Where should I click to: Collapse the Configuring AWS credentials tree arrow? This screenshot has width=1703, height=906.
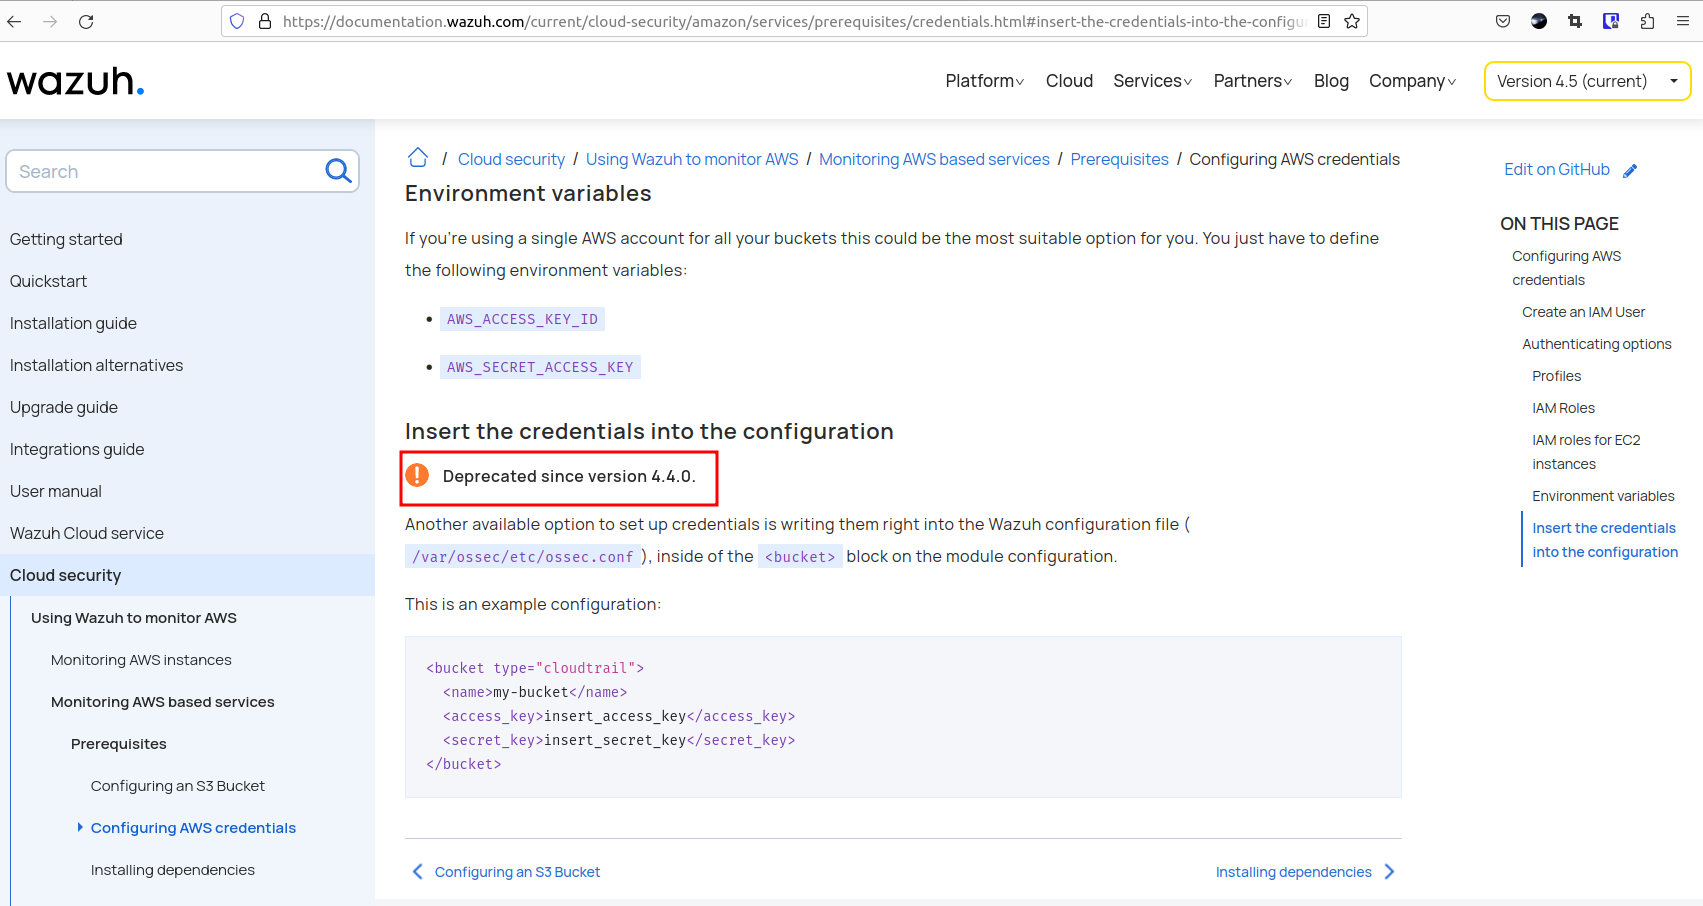[x=80, y=827]
